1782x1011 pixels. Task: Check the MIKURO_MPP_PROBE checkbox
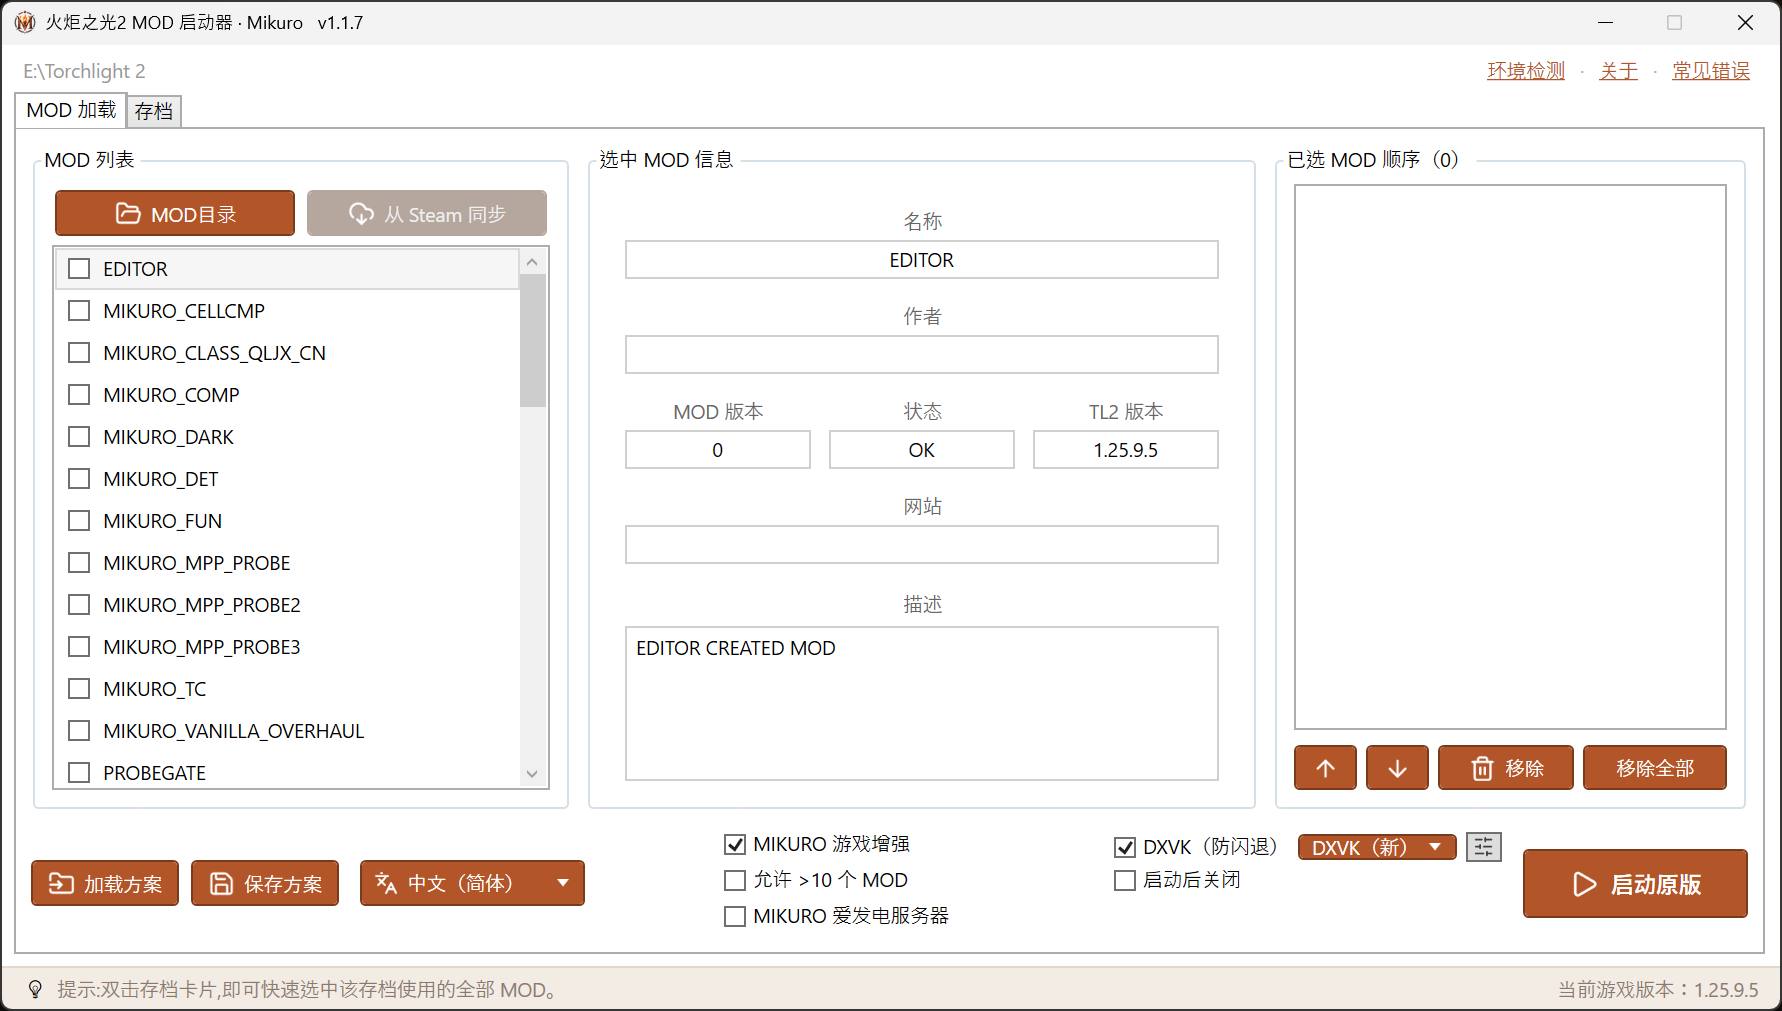click(79, 563)
